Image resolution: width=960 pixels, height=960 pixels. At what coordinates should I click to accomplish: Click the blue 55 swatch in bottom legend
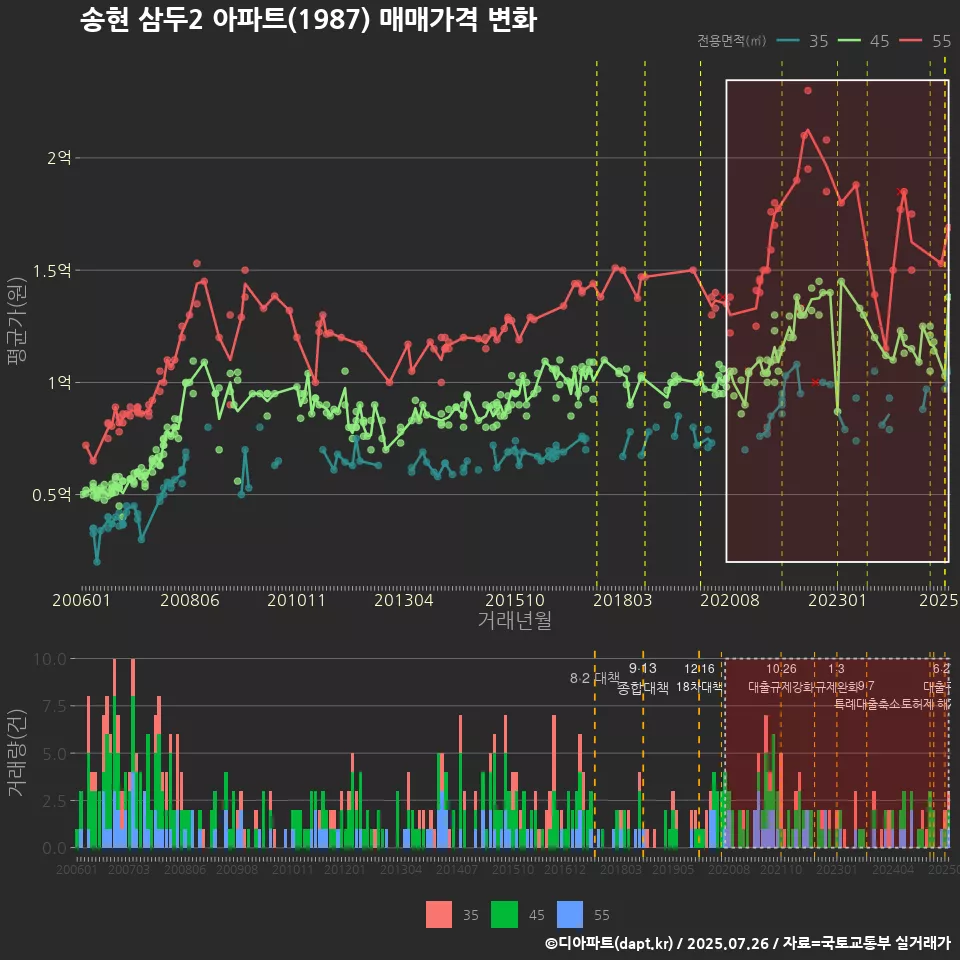[x=570, y=915]
